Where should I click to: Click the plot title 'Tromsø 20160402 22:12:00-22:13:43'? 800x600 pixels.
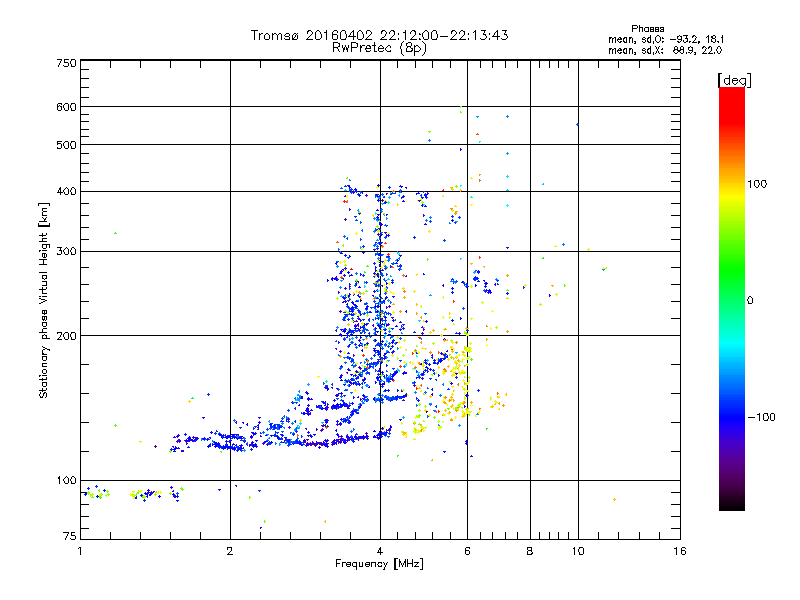pyautogui.click(x=379, y=35)
